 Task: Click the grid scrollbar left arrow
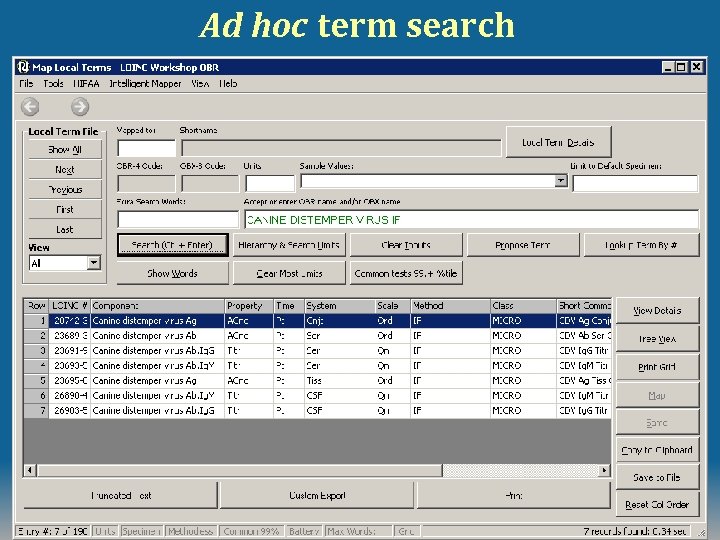[x=30, y=470]
